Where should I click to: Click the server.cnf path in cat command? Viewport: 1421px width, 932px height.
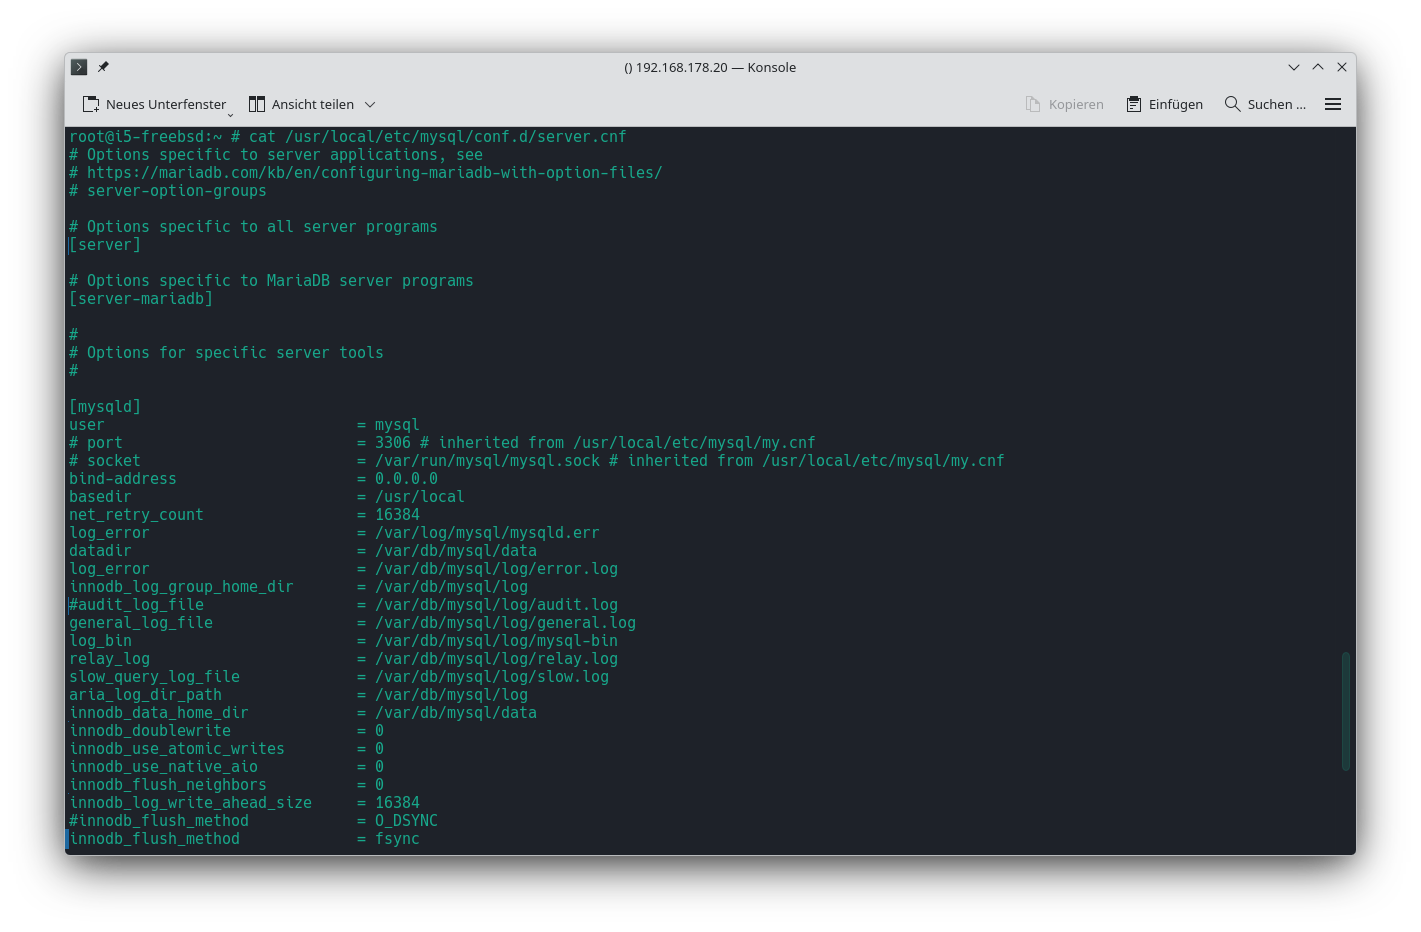tap(455, 137)
